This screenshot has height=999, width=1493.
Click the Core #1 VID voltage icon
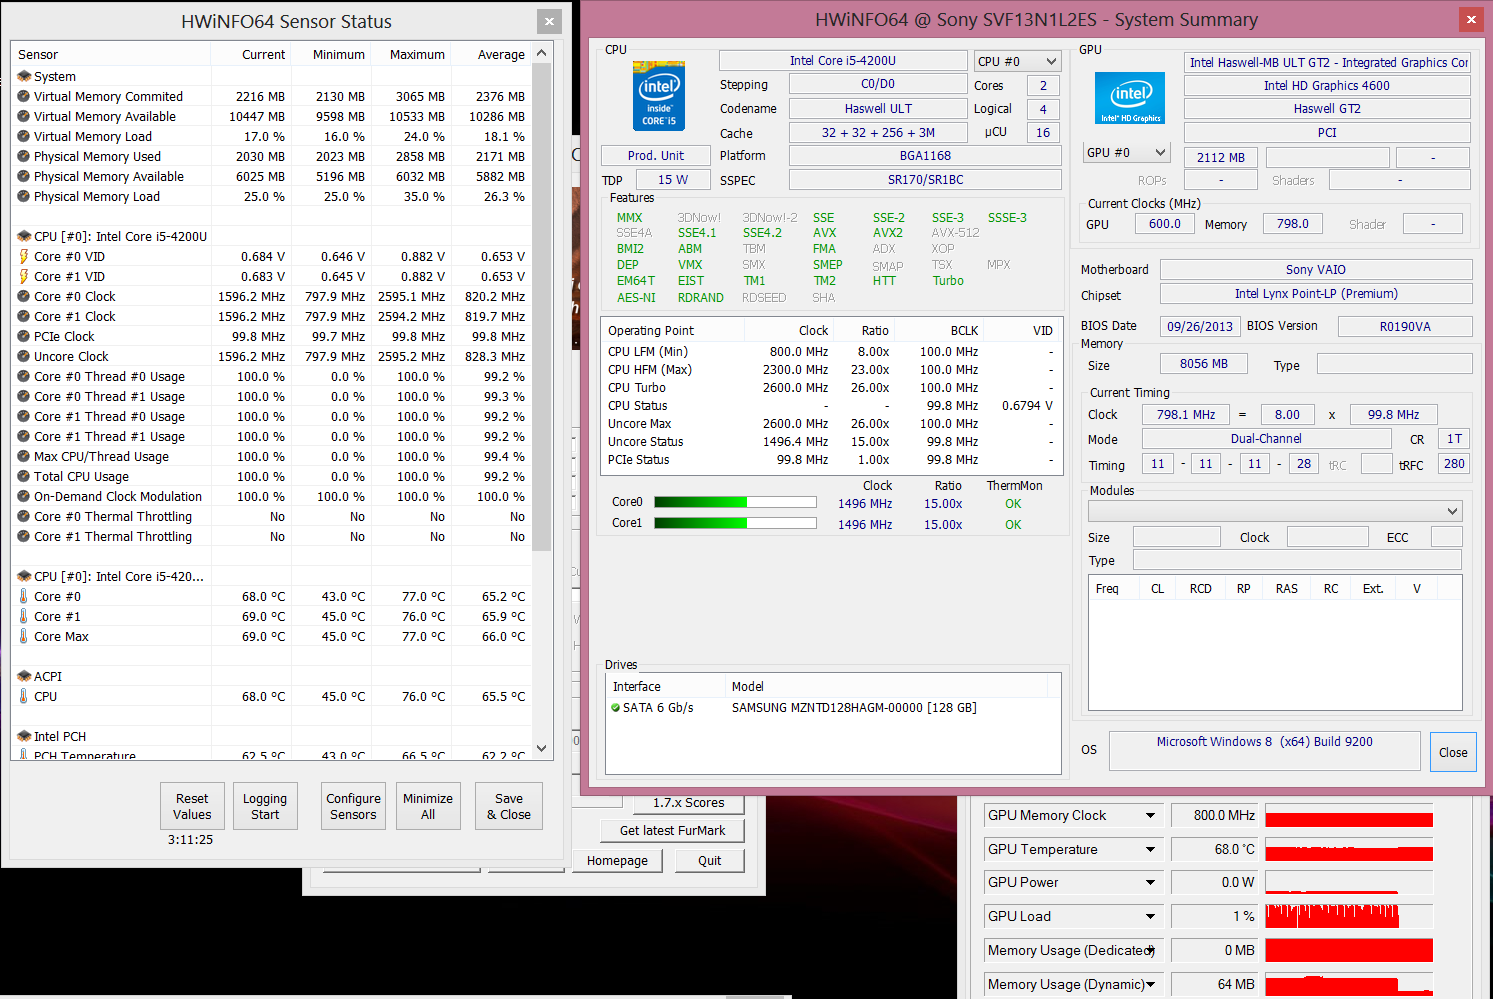(24, 277)
